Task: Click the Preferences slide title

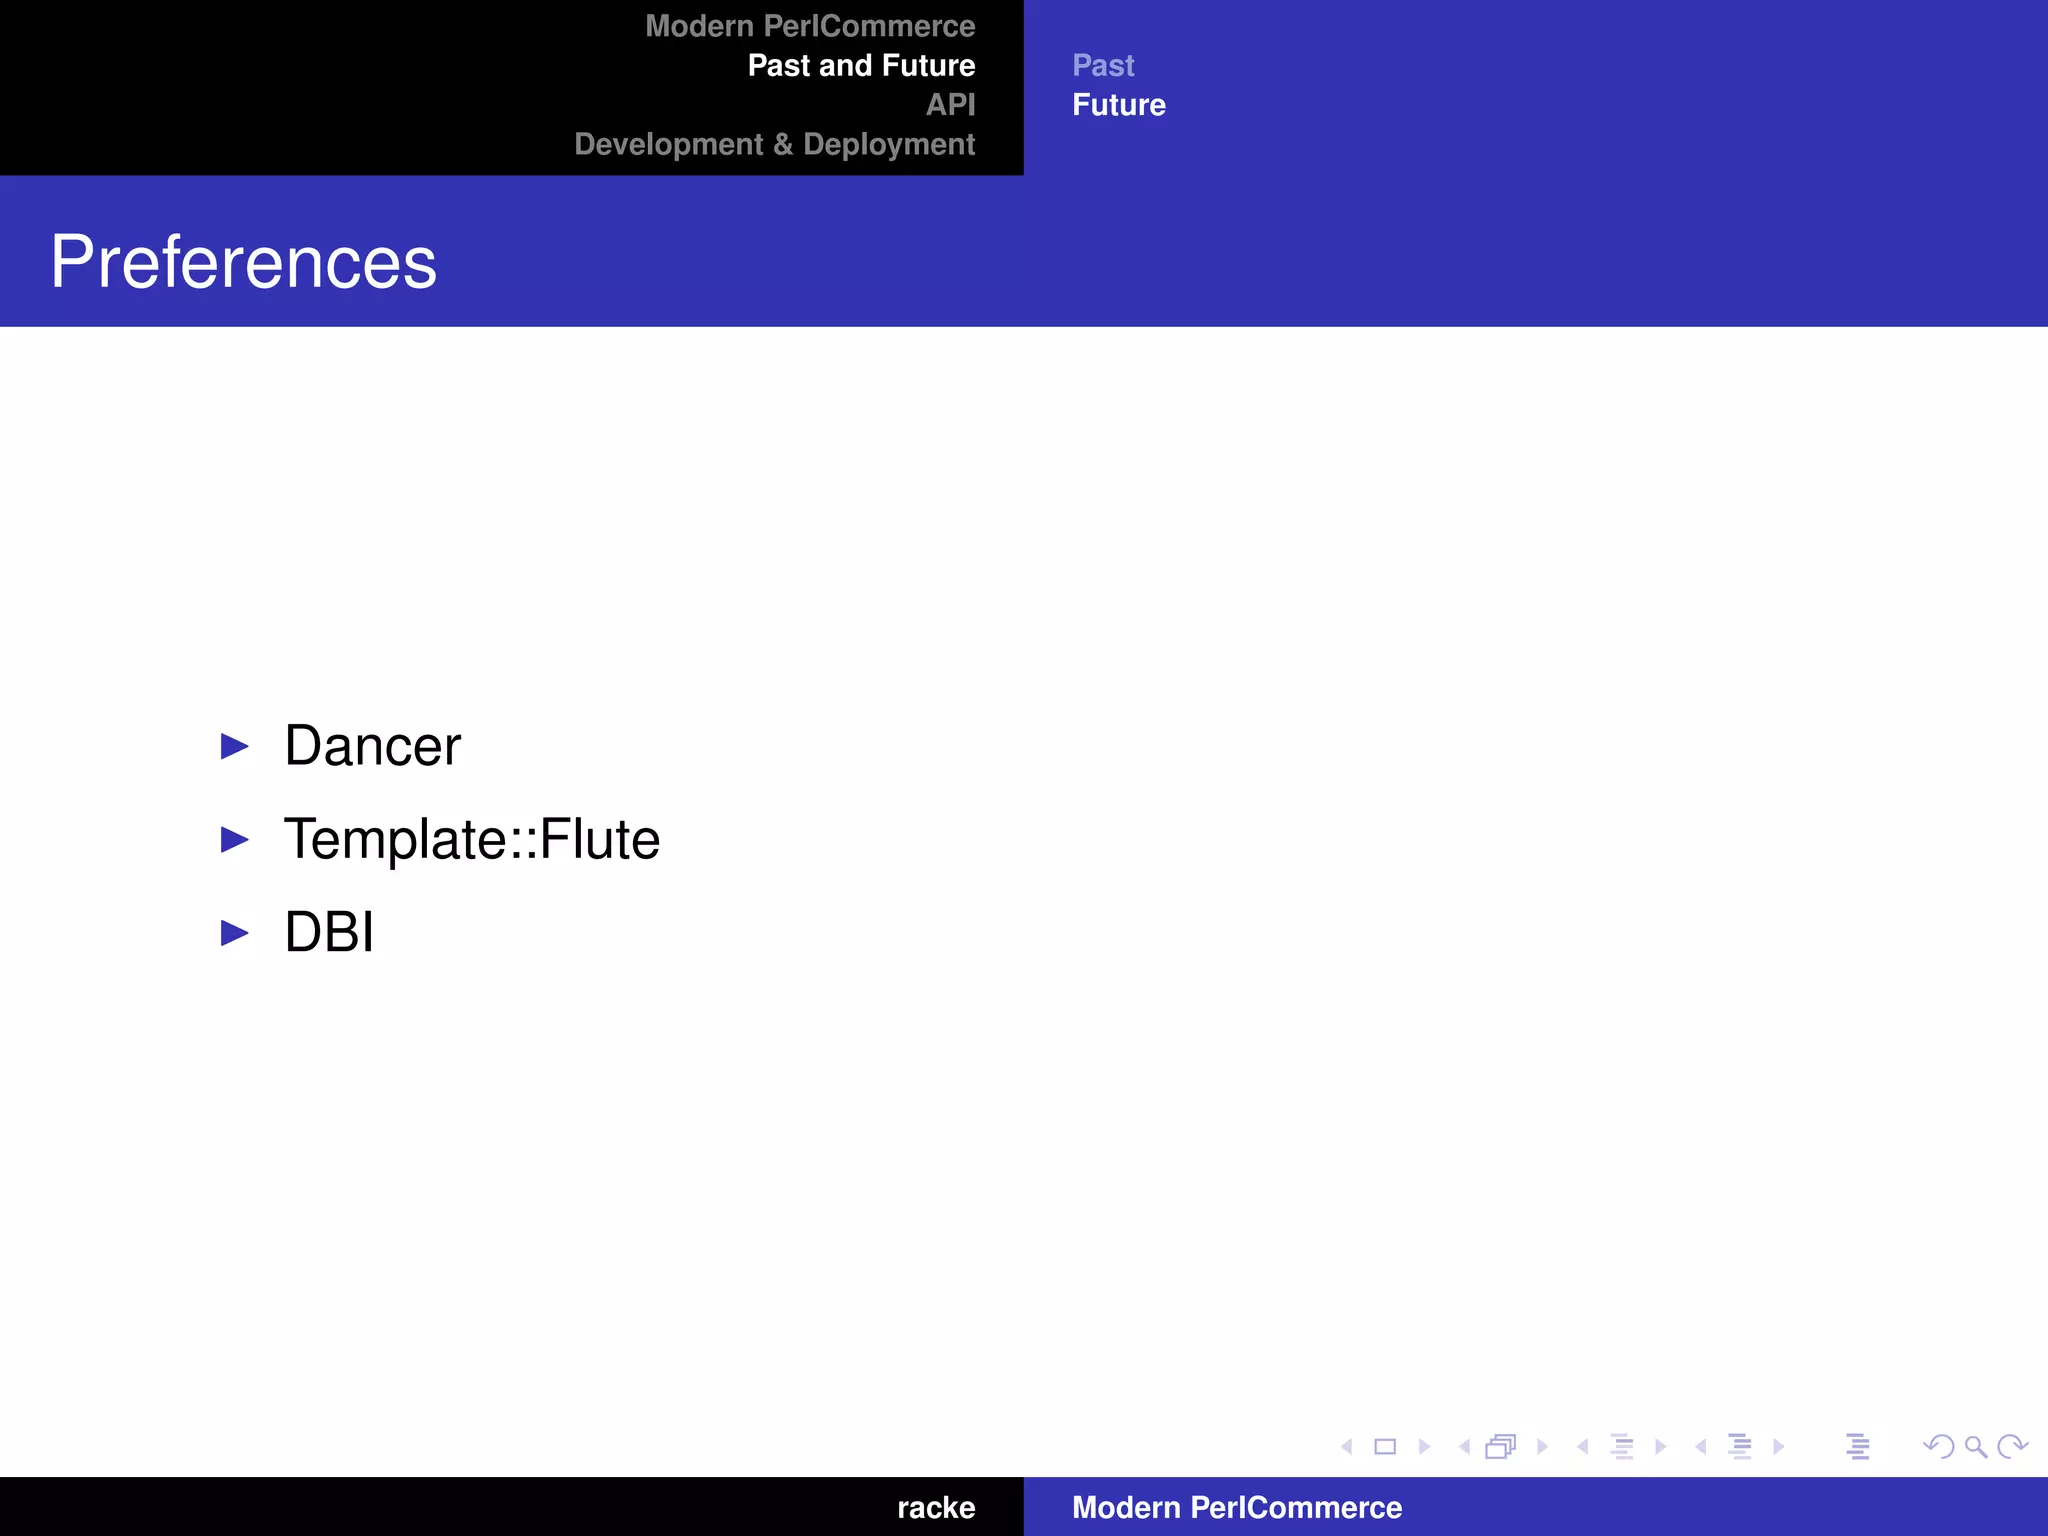Action: pos(243,262)
